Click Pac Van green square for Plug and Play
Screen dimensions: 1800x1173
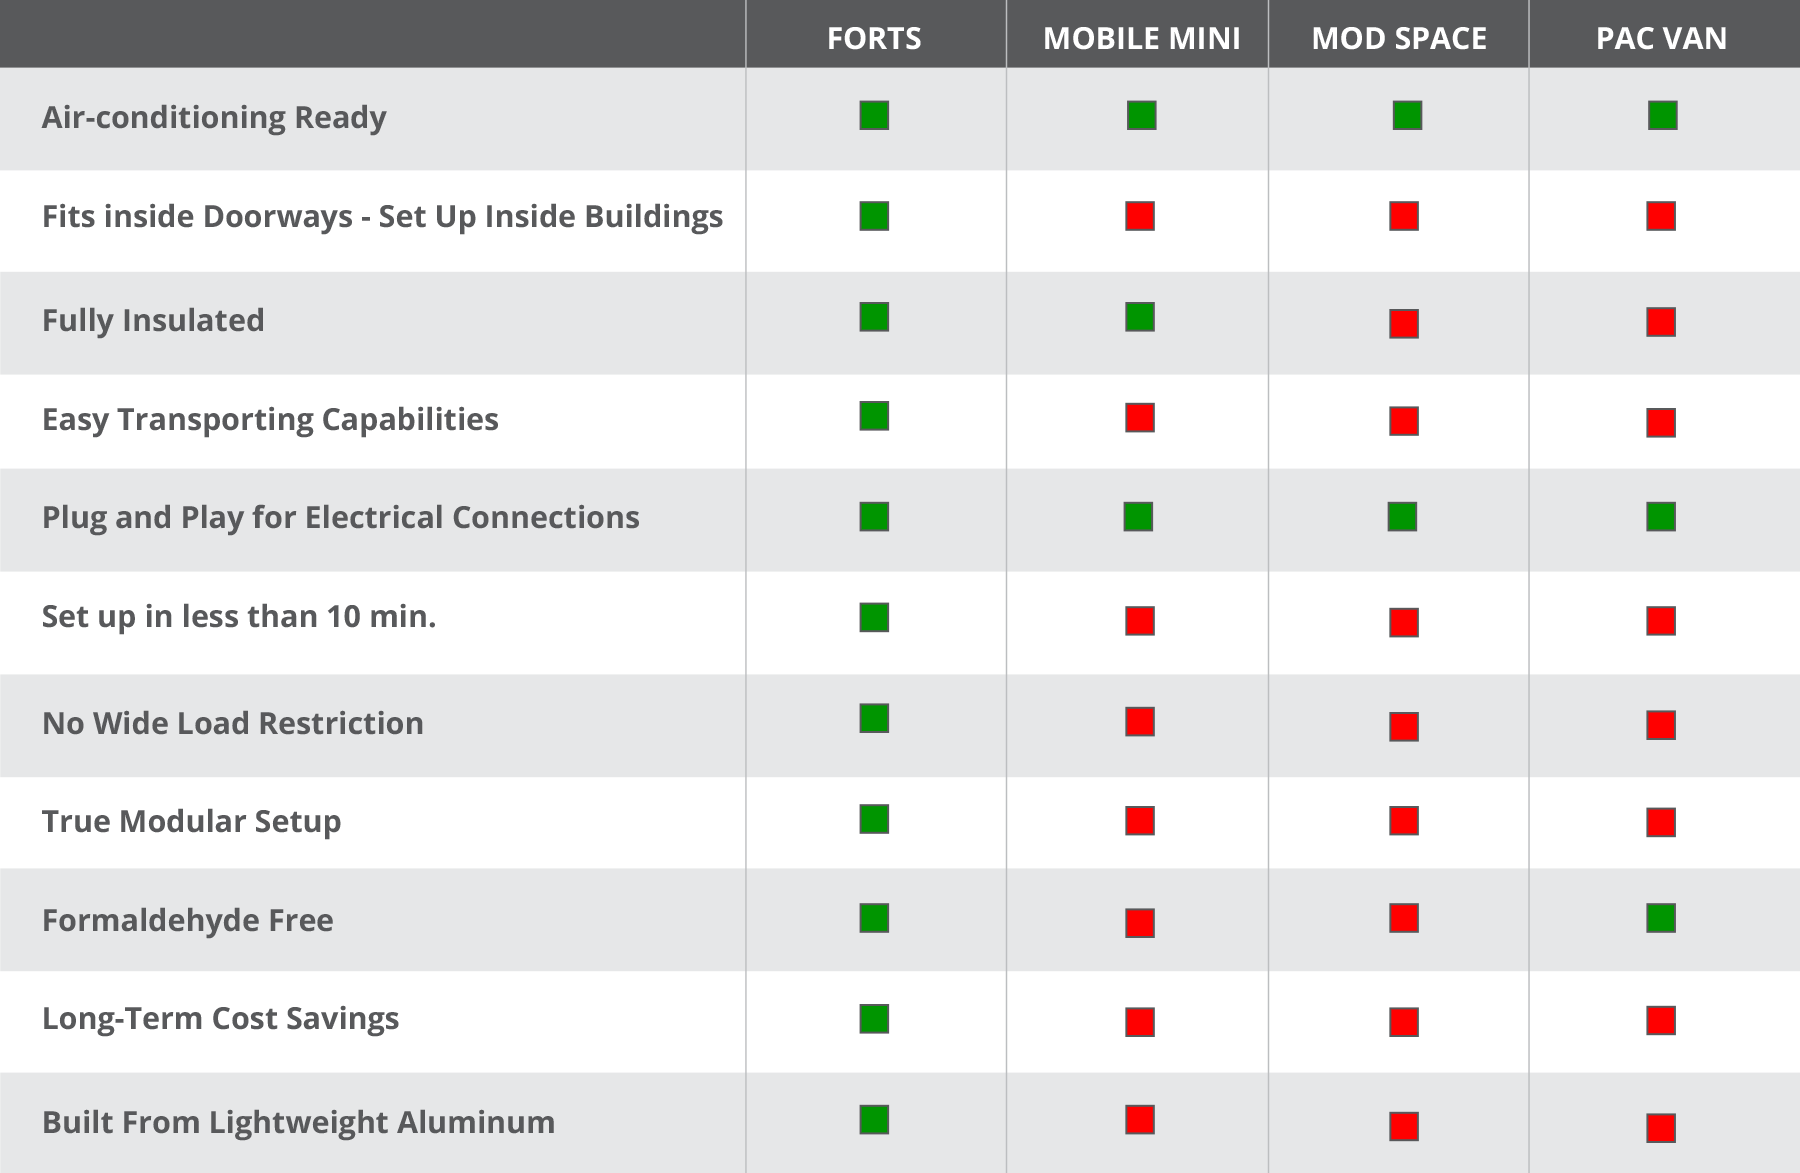coord(1661,517)
